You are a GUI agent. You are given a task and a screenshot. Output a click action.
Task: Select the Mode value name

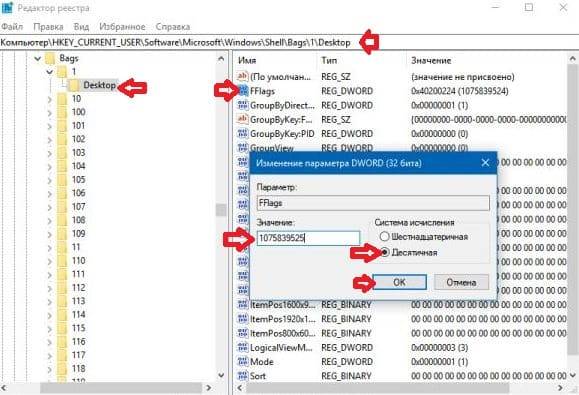261,362
